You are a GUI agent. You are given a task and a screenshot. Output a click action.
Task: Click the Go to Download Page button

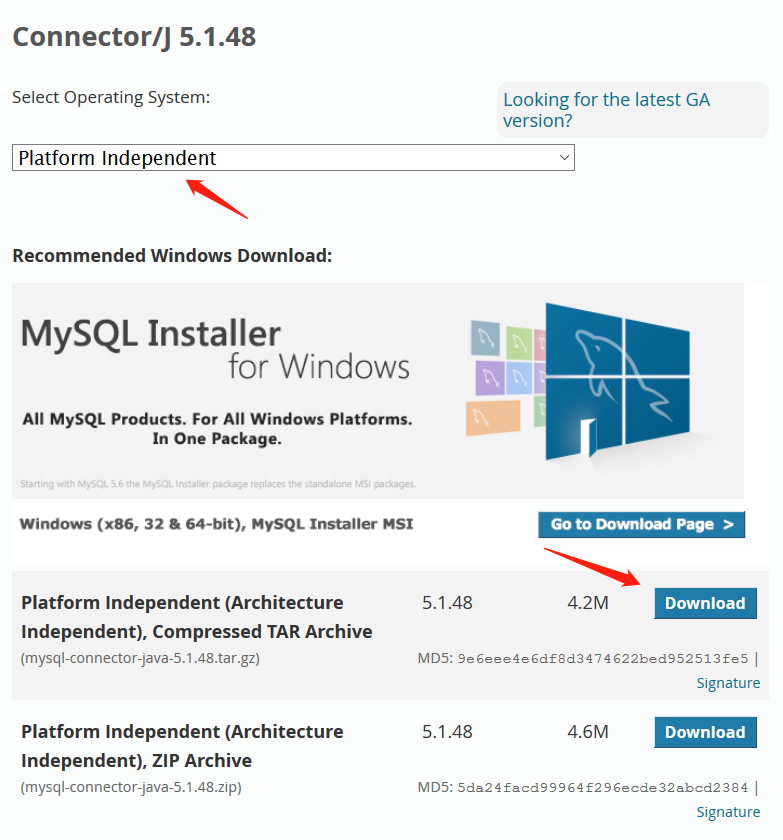pyautogui.click(x=641, y=524)
